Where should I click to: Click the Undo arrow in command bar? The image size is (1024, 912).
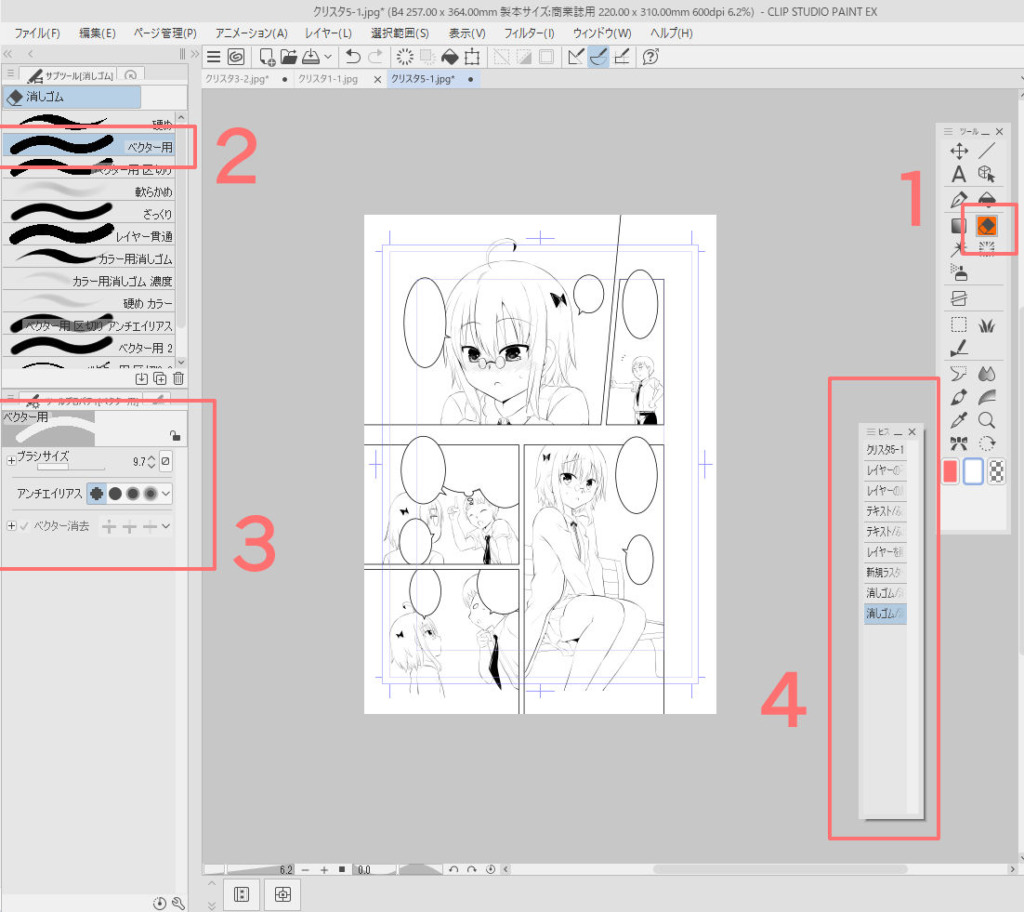tap(353, 57)
